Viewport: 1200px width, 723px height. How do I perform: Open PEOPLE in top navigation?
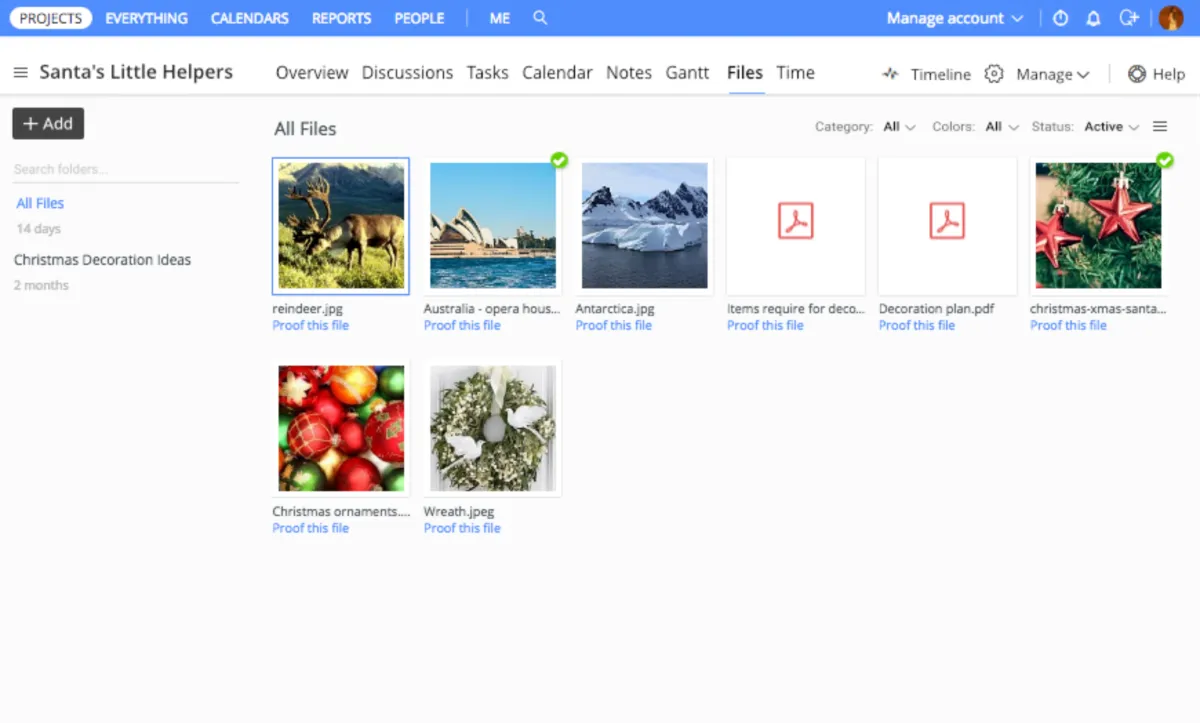[419, 18]
